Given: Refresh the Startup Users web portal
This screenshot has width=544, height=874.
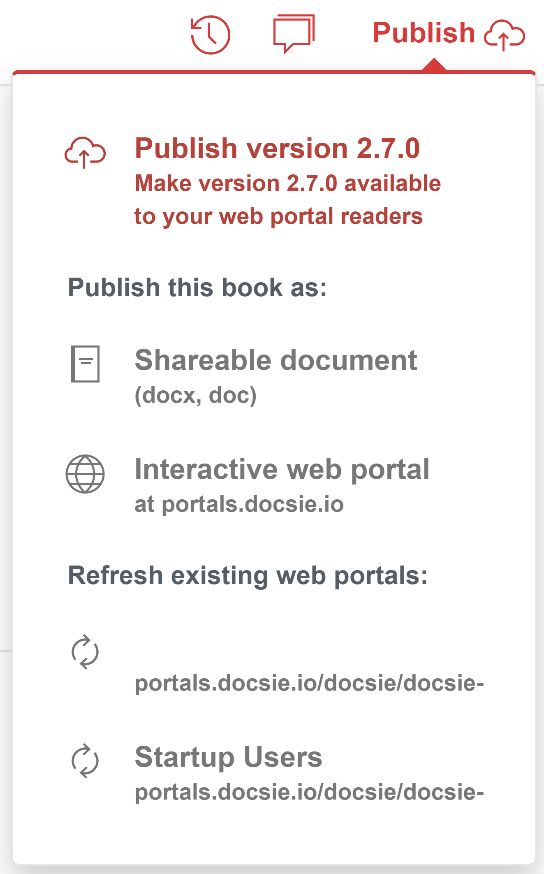Looking at the screenshot, I should pos(229,757).
